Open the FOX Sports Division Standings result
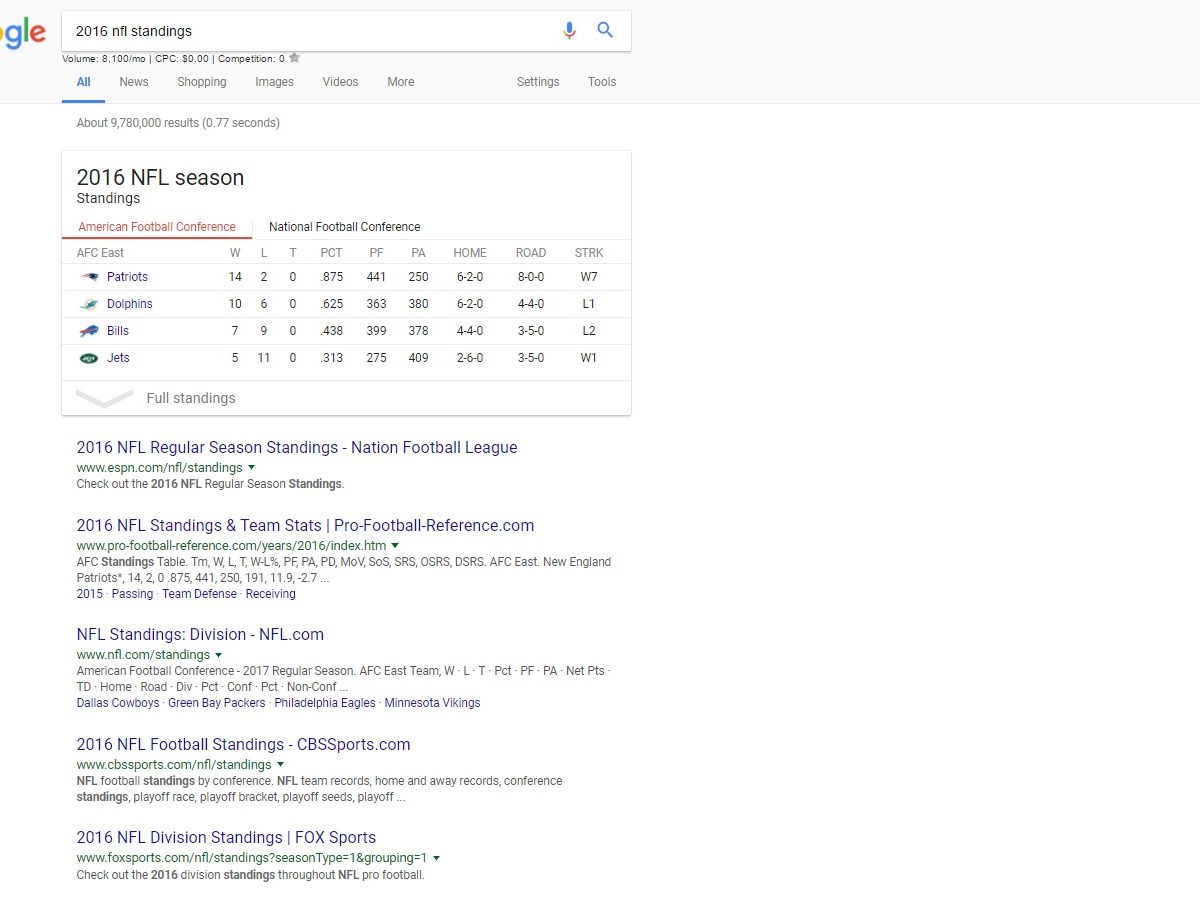The image size is (1200, 909). point(226,838)
